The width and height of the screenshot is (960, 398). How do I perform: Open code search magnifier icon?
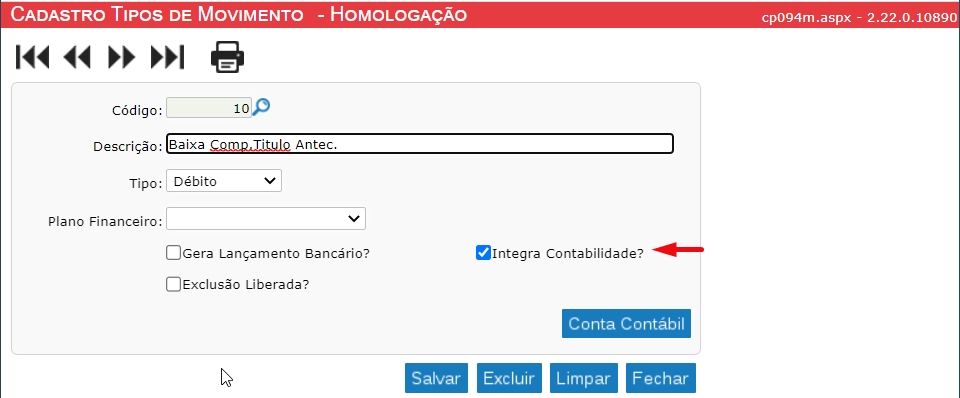(261, 107)
